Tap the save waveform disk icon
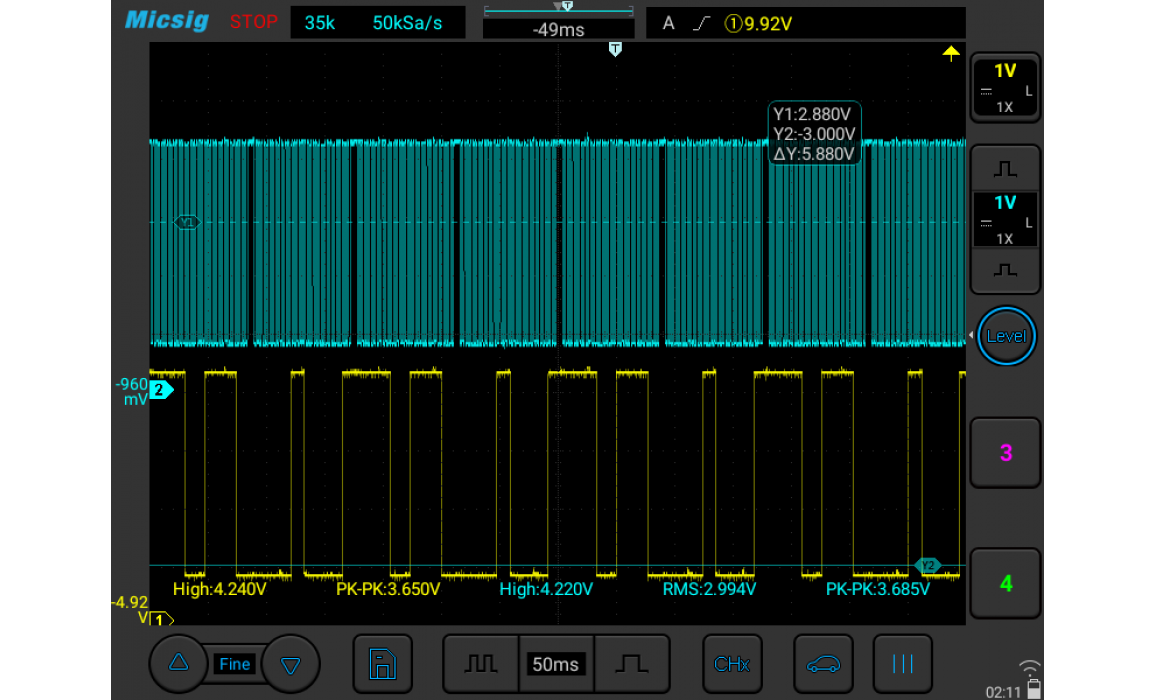This screenshot has width=1156, height=700. coord(382,664)
